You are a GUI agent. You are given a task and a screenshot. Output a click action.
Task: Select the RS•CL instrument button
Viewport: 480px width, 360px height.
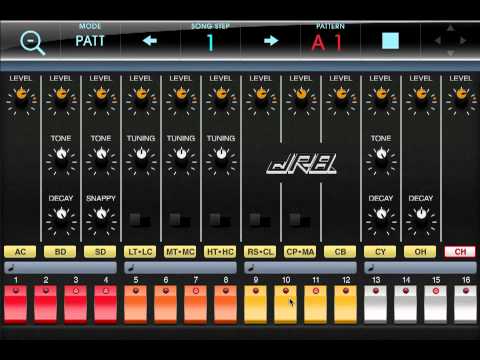[260, 252]
